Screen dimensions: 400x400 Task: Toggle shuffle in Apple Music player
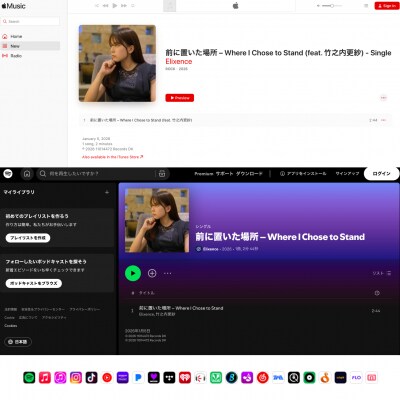(x=97, y=6)
